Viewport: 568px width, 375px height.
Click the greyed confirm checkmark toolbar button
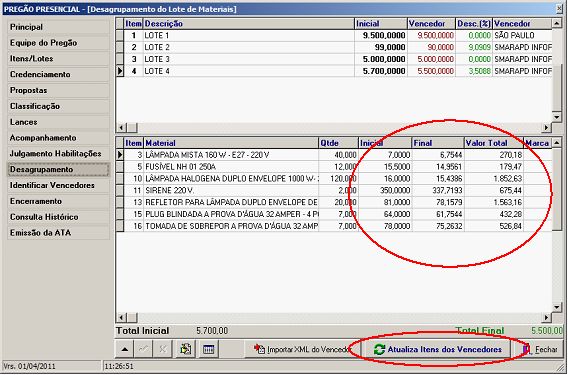click(x=144, y=349)
